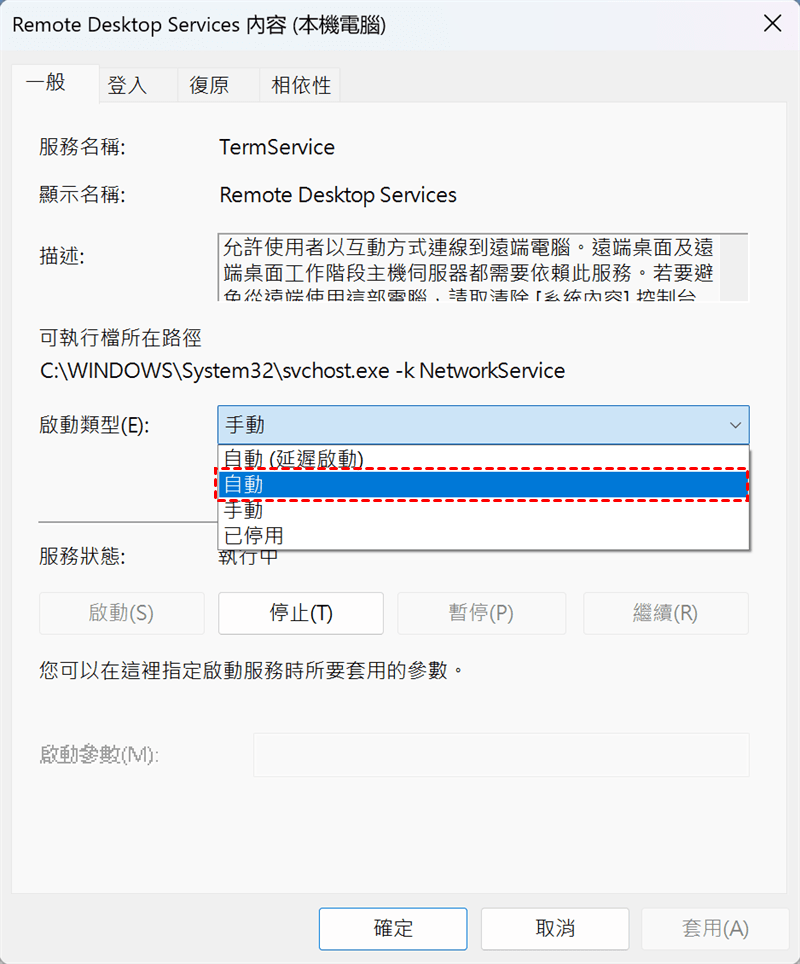
Task: Collapse the 啟動類型 dropdown arrow
Action: (736, 425)
